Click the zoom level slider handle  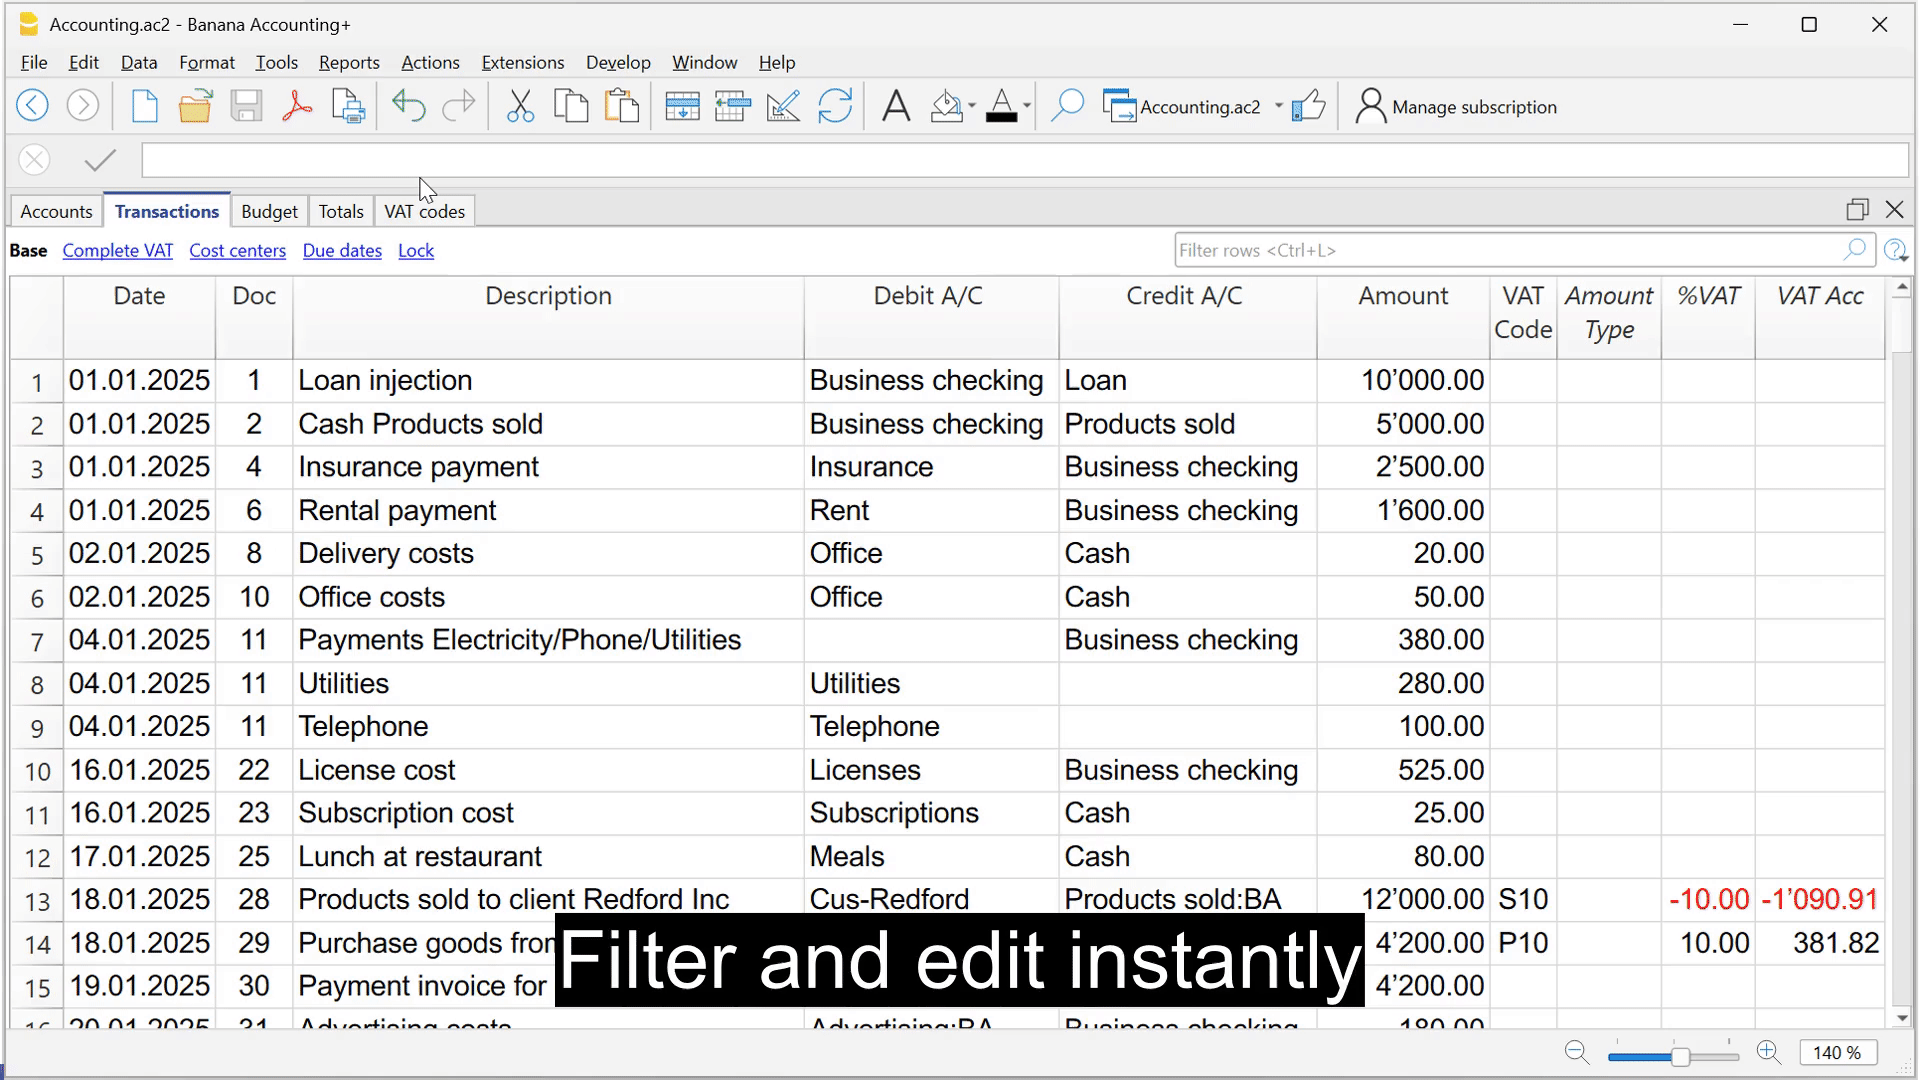tap(1680, 1056)
